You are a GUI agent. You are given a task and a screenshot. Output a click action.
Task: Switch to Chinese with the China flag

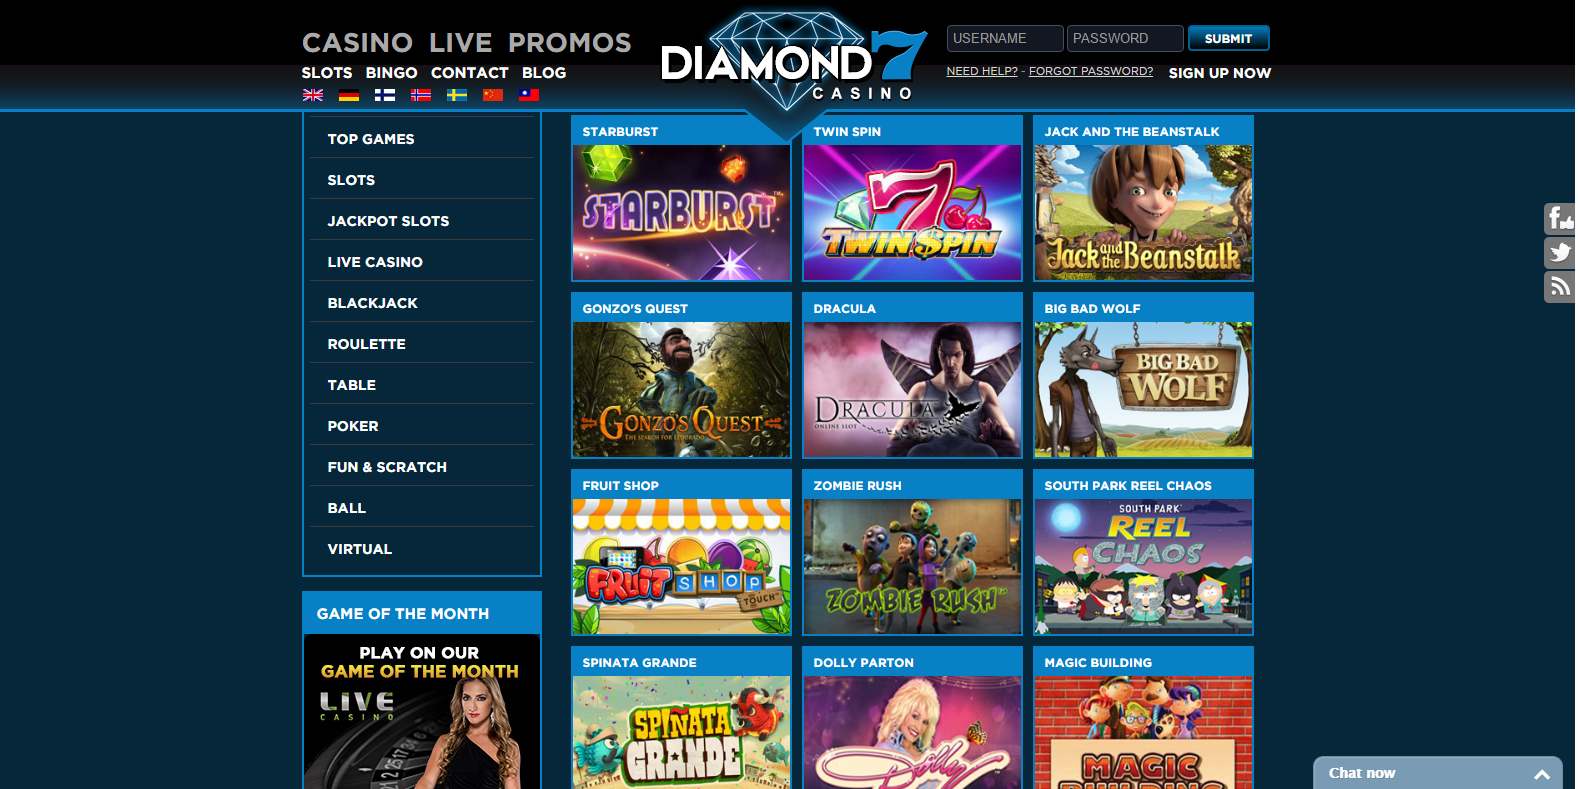point(493,95)
